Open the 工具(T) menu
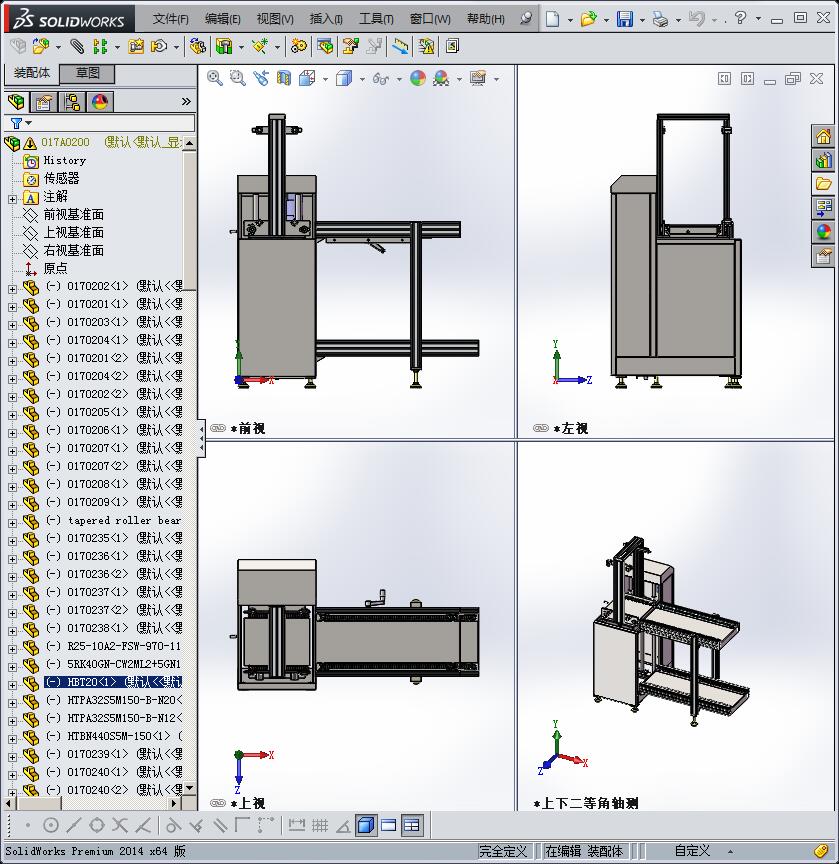 point(376,19)
